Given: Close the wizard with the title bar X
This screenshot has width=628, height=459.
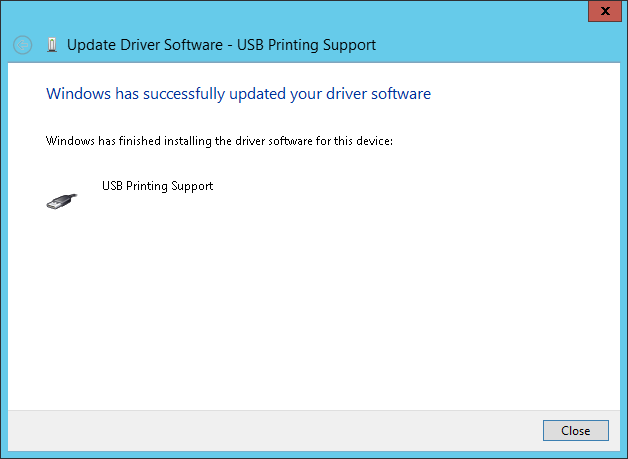Looking at the screenshot, I should click(602, 11).
